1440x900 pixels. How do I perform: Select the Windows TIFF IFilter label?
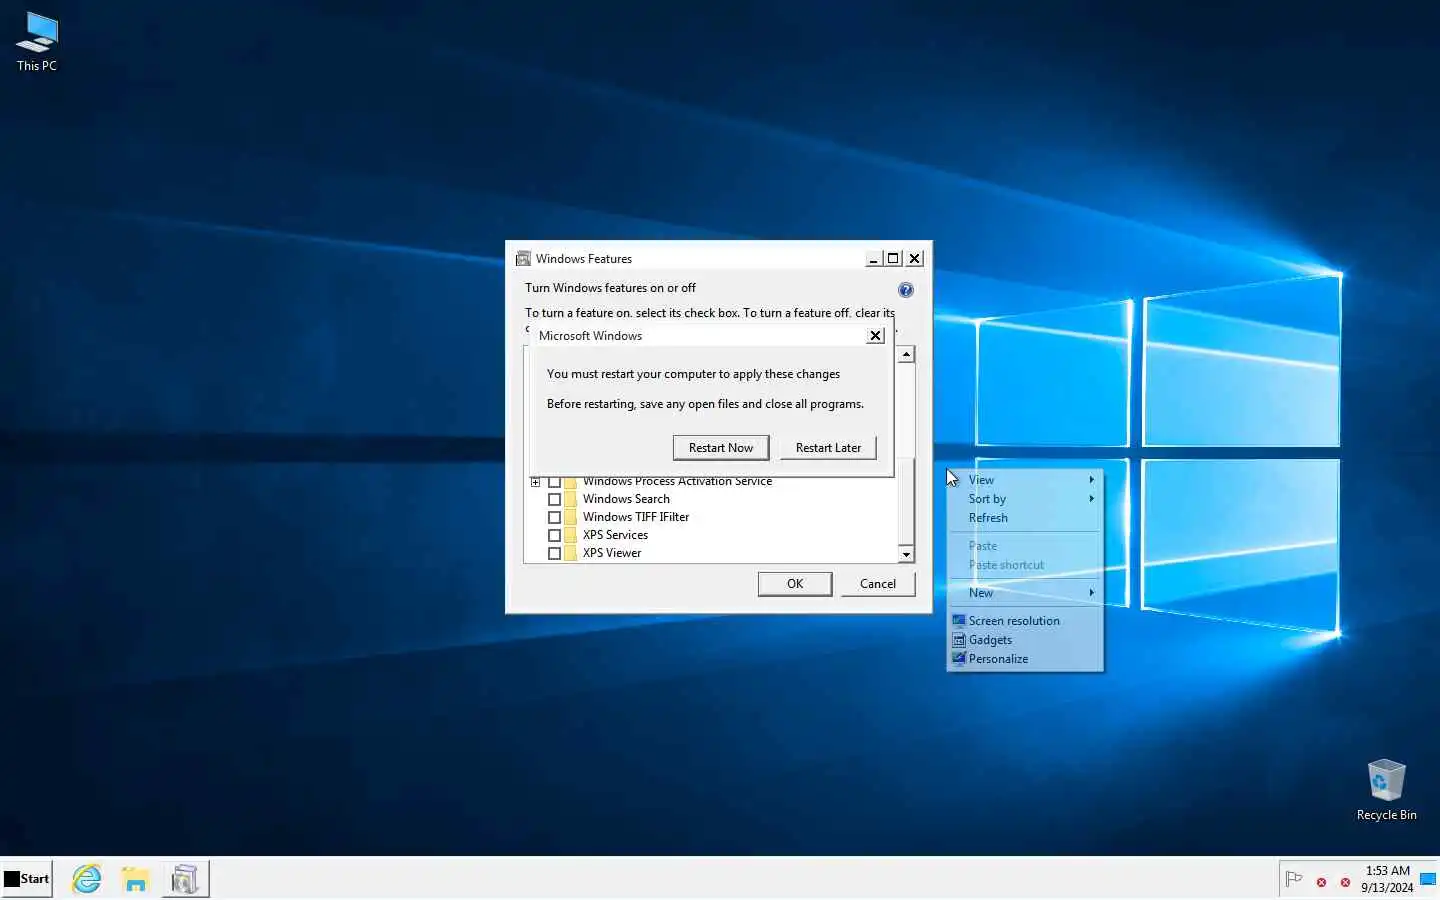[x=636, y=517]
